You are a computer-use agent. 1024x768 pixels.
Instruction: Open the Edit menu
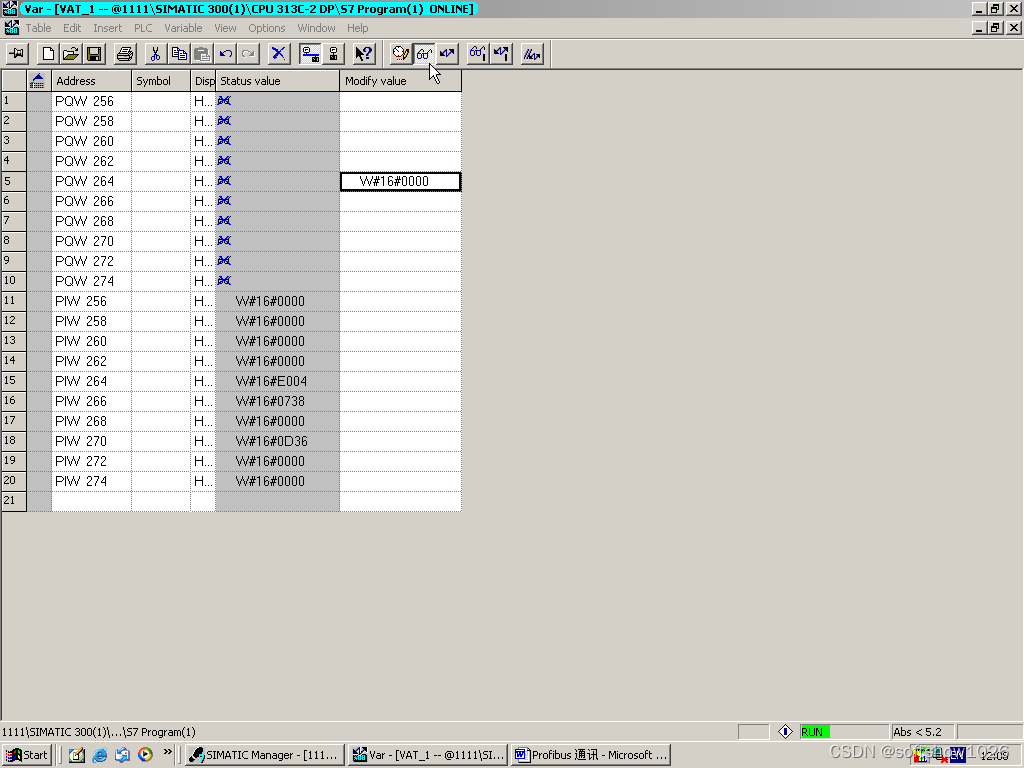pyautogui.click(x=72, y=28)
